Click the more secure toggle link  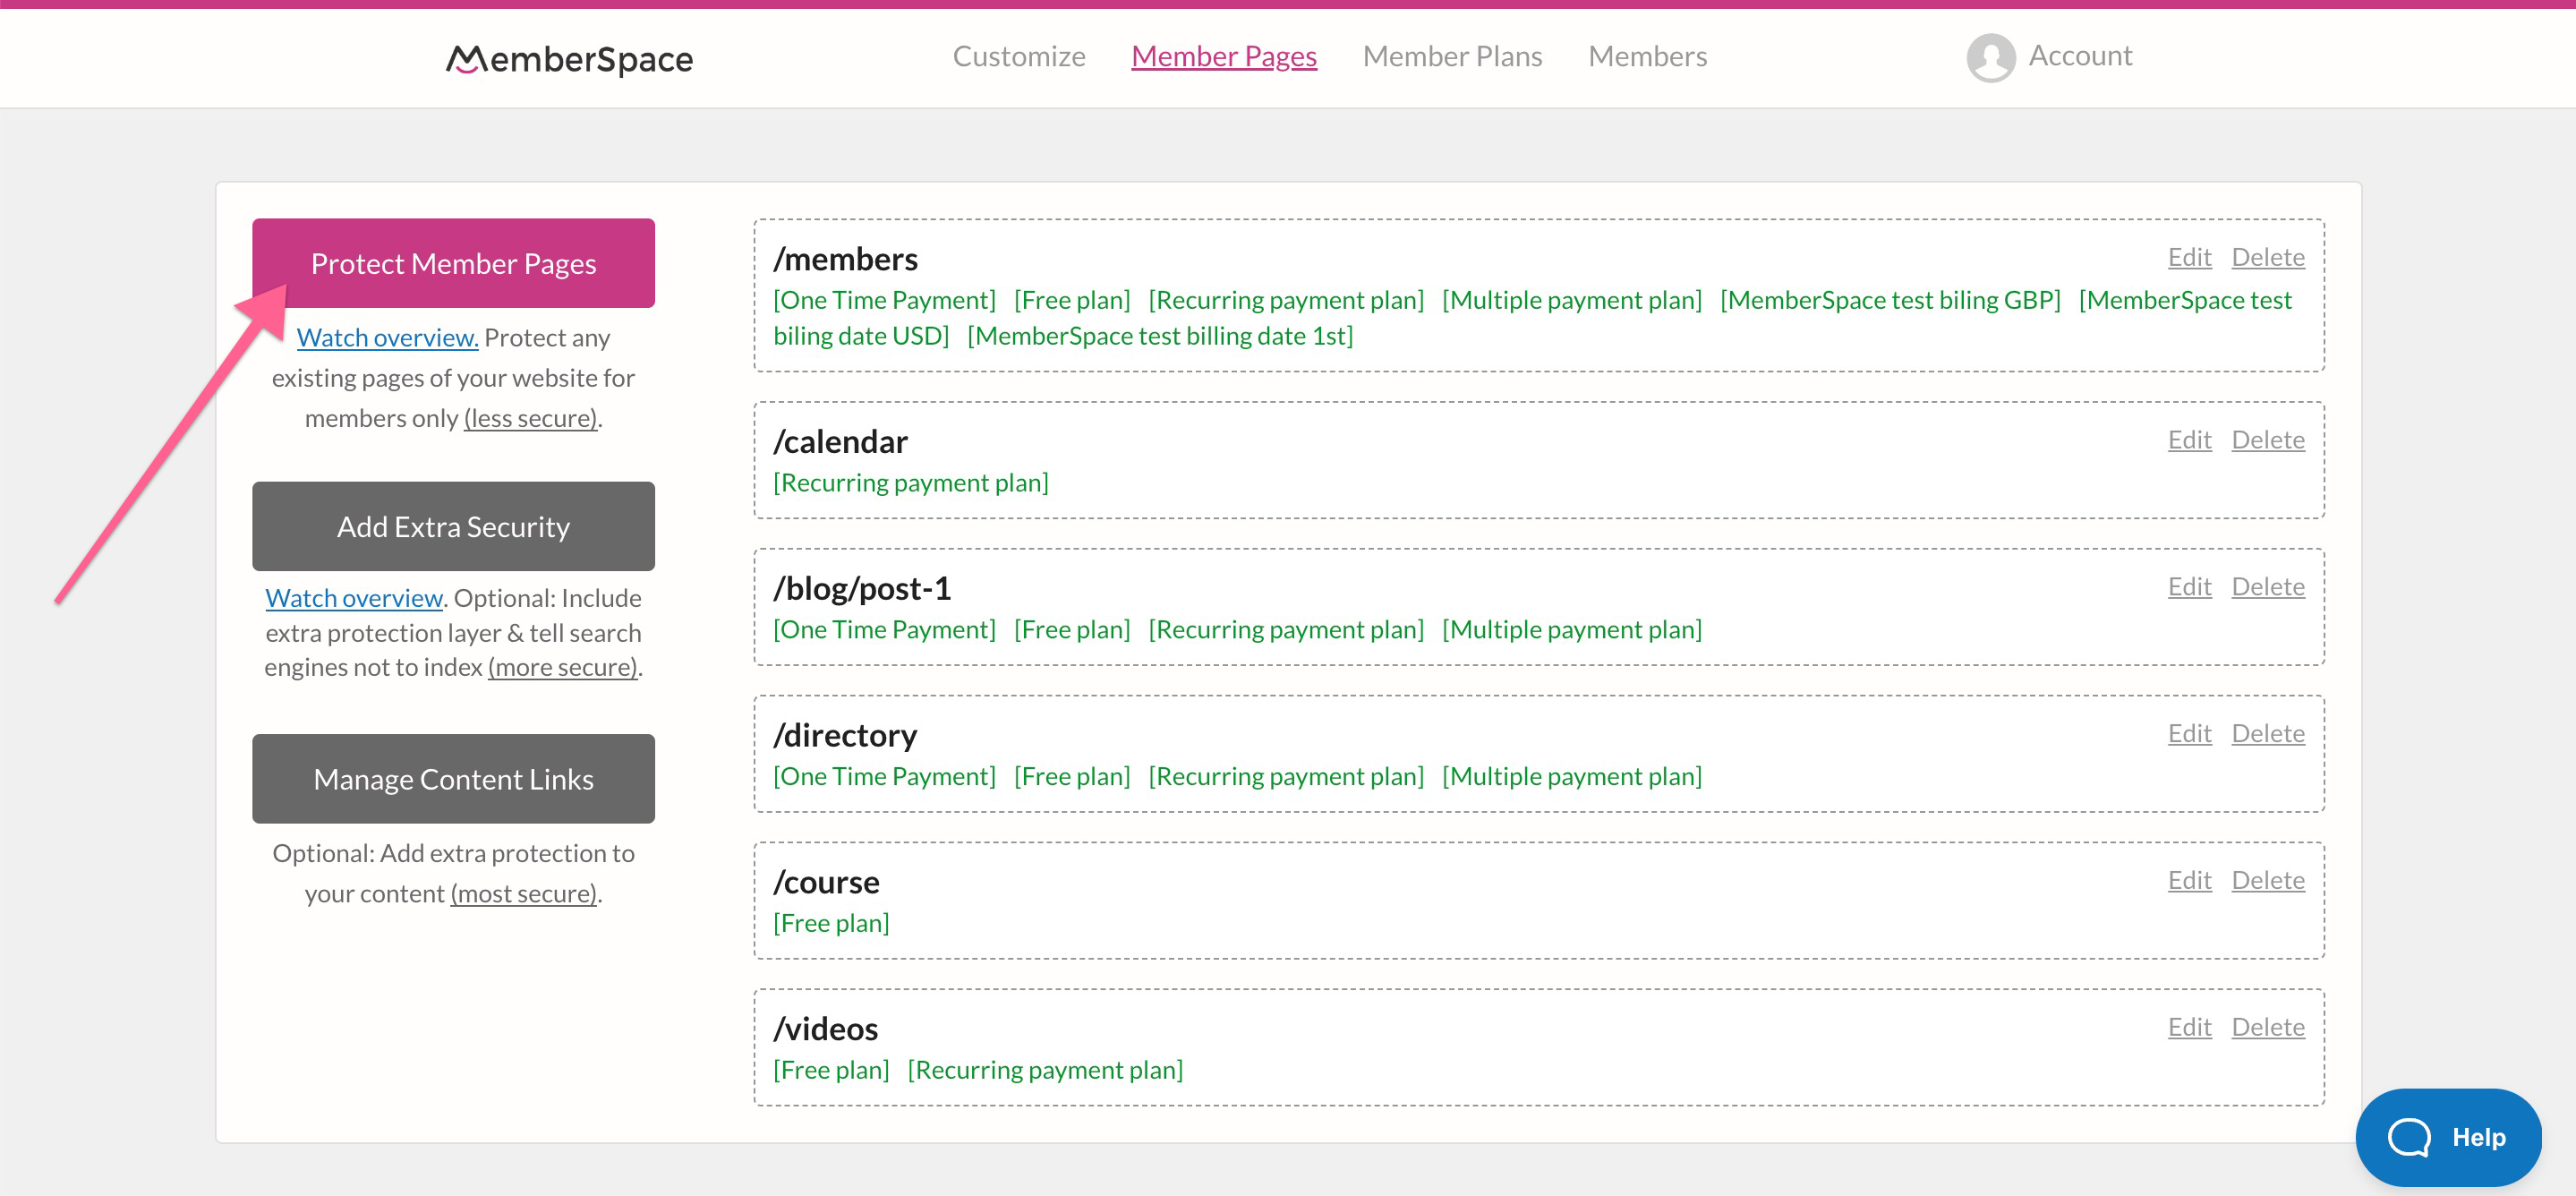[564, 665]
